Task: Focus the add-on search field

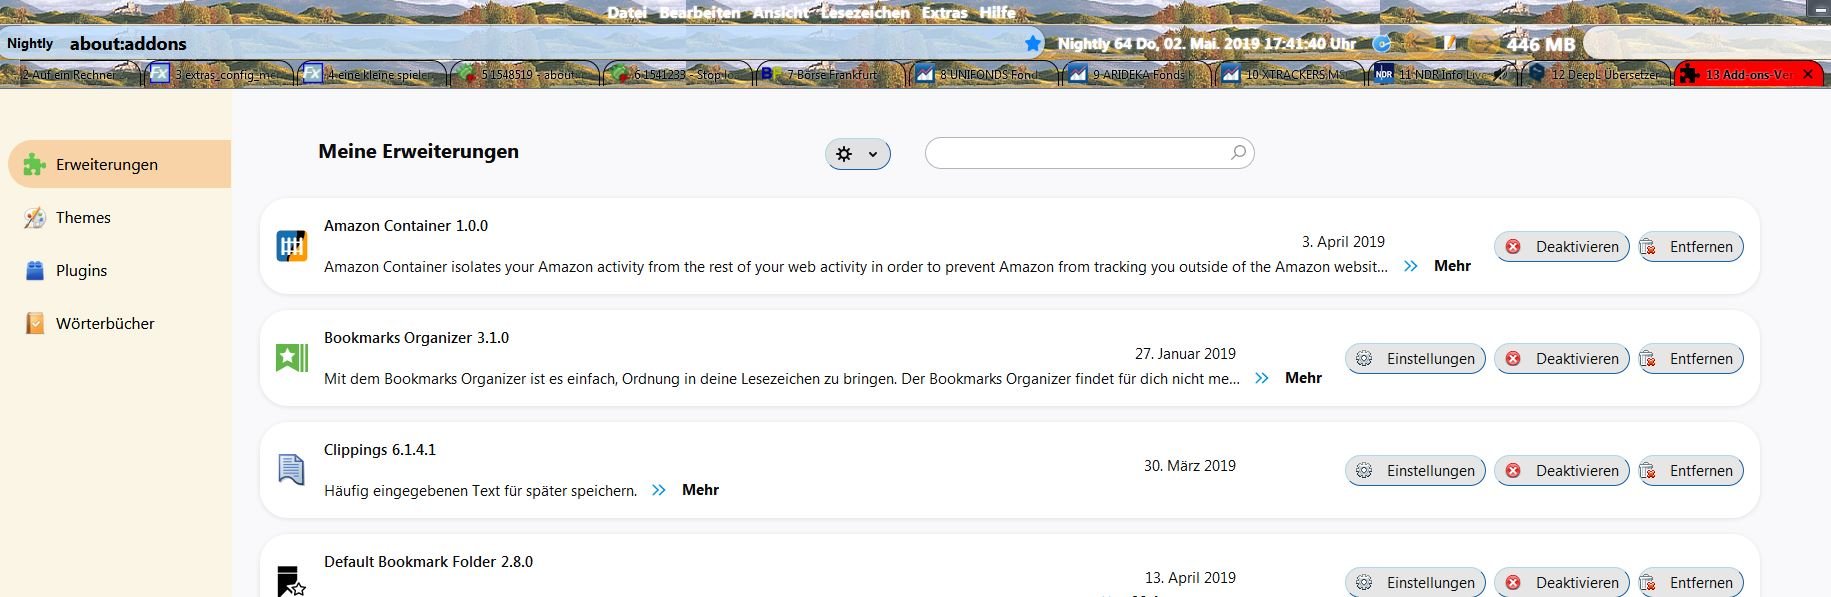Action: [x=1089, y=153]
